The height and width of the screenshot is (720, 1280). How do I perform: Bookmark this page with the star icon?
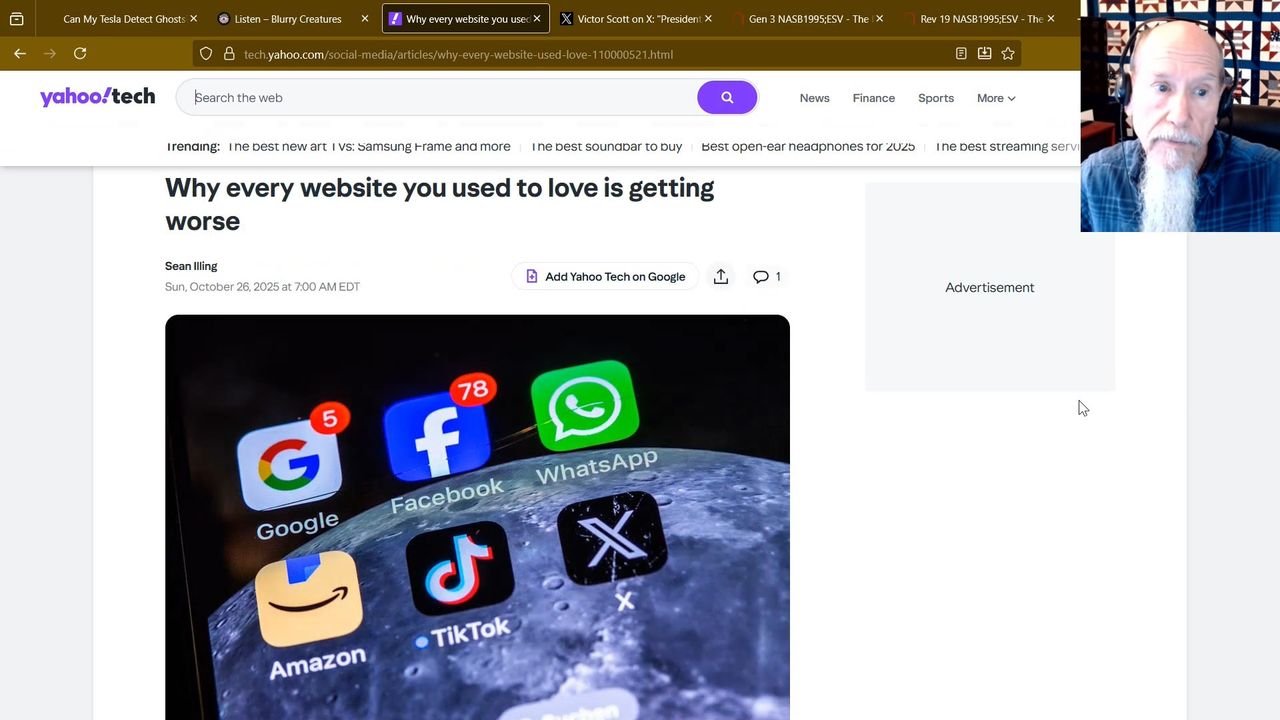tap(1008, 54)
